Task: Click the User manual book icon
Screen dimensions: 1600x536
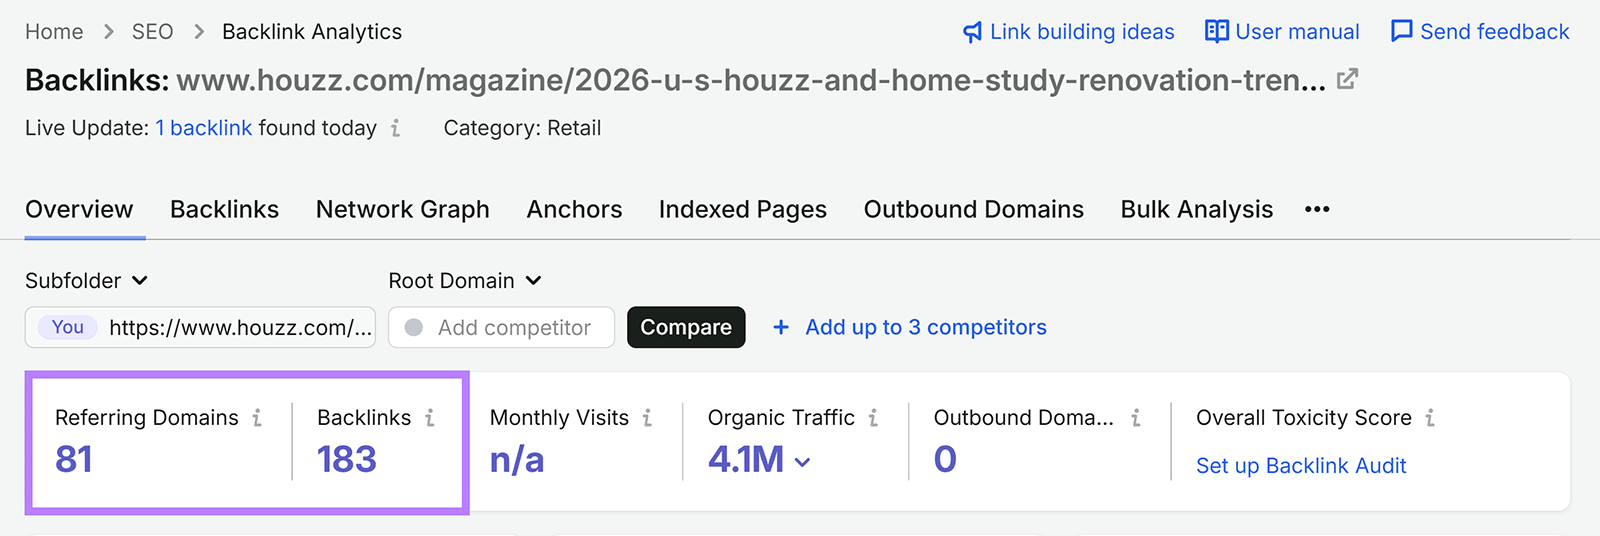Action: coord(1216,31)
